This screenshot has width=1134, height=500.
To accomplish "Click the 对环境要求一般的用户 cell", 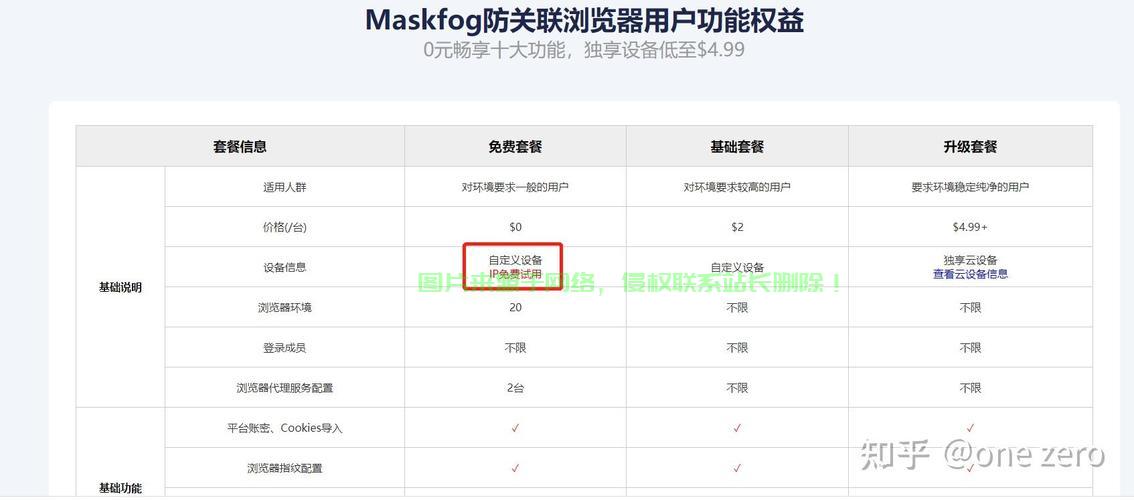I will coord(515,187).
